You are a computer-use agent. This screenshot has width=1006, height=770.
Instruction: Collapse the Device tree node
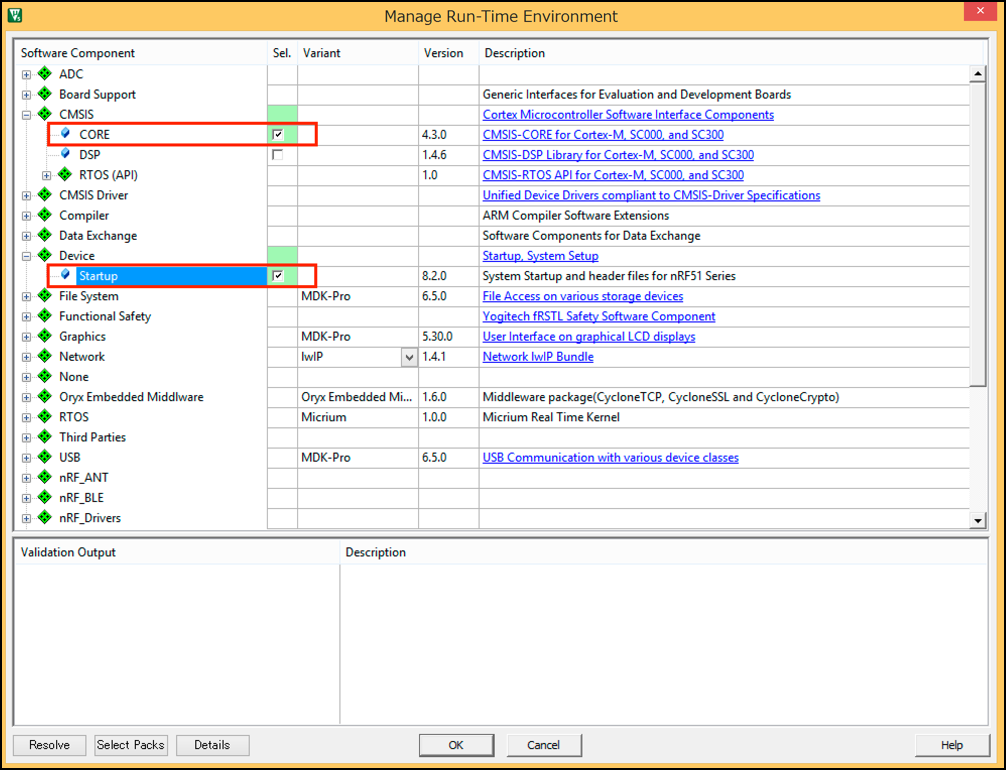click(x=26, y=256)
